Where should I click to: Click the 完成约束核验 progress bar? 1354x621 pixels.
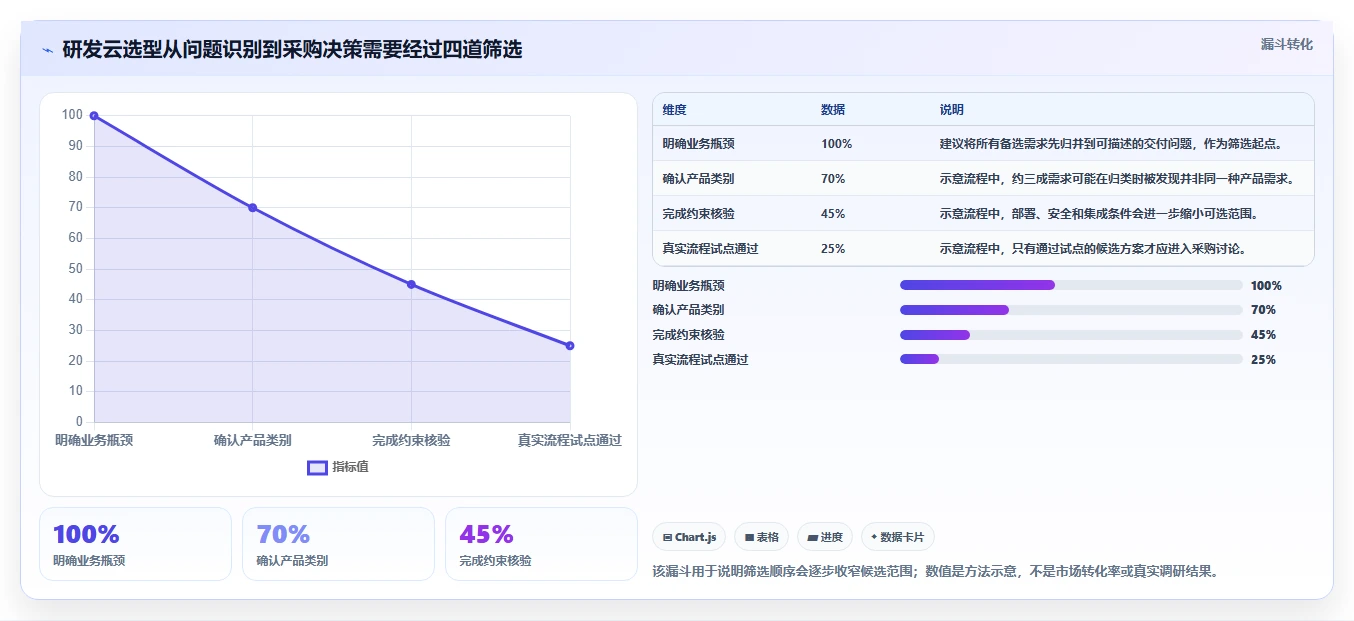point(1071,335)
